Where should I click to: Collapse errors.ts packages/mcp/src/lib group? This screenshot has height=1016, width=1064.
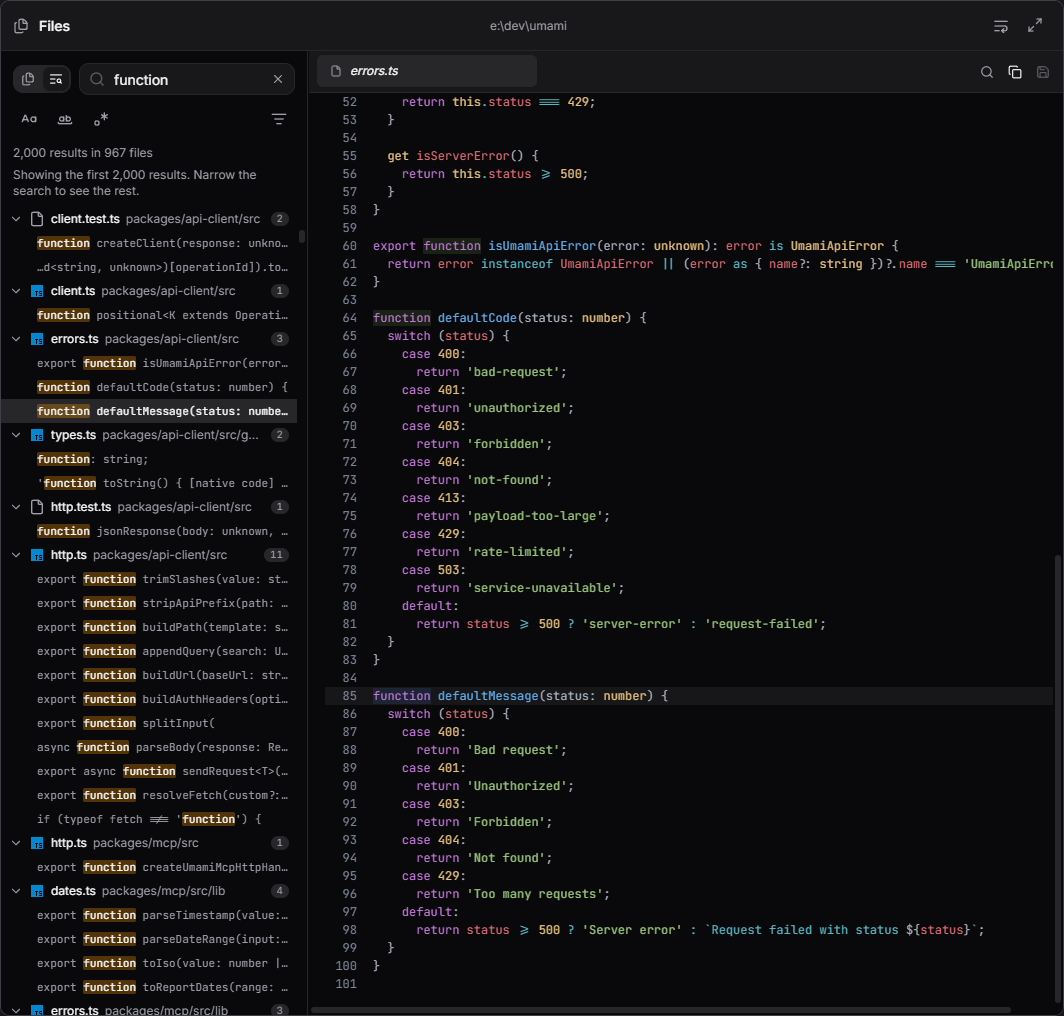tap(16, 1010)
